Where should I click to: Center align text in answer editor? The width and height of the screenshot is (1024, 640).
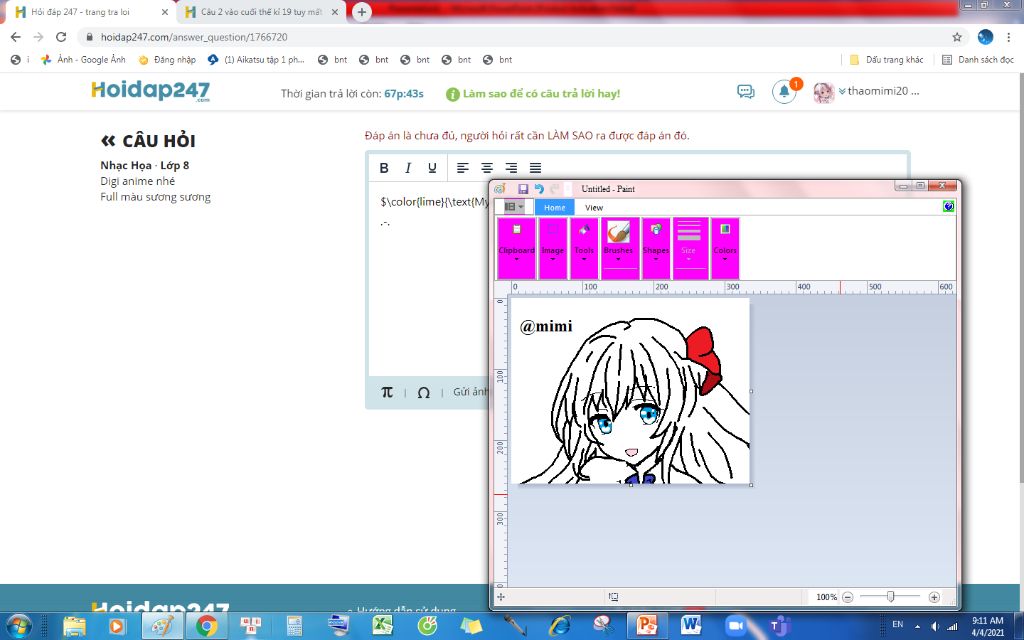pos(487,168)
